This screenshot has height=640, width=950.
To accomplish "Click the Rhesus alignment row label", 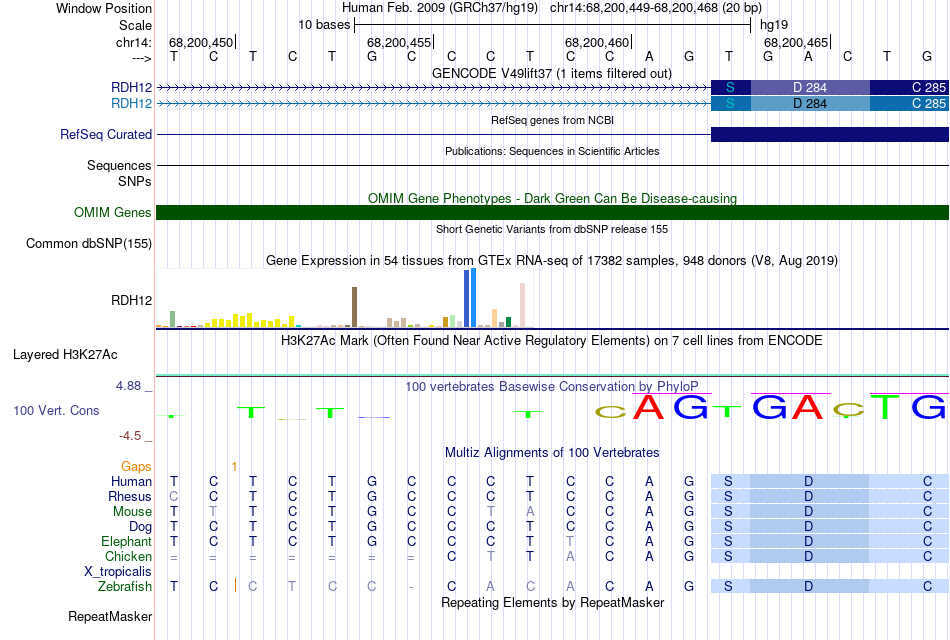I will pyautogui.click(x=130, y=496).
